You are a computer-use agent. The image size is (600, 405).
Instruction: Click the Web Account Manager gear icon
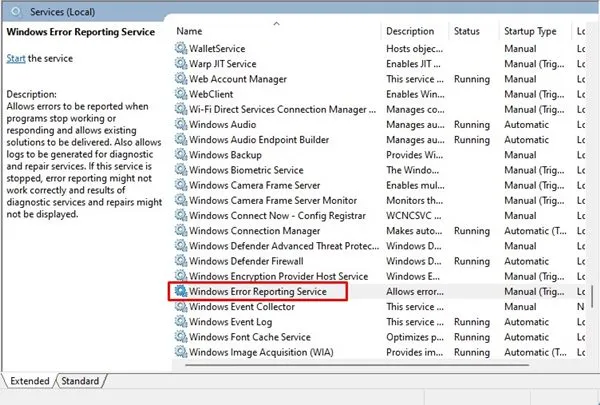(181, 79)
